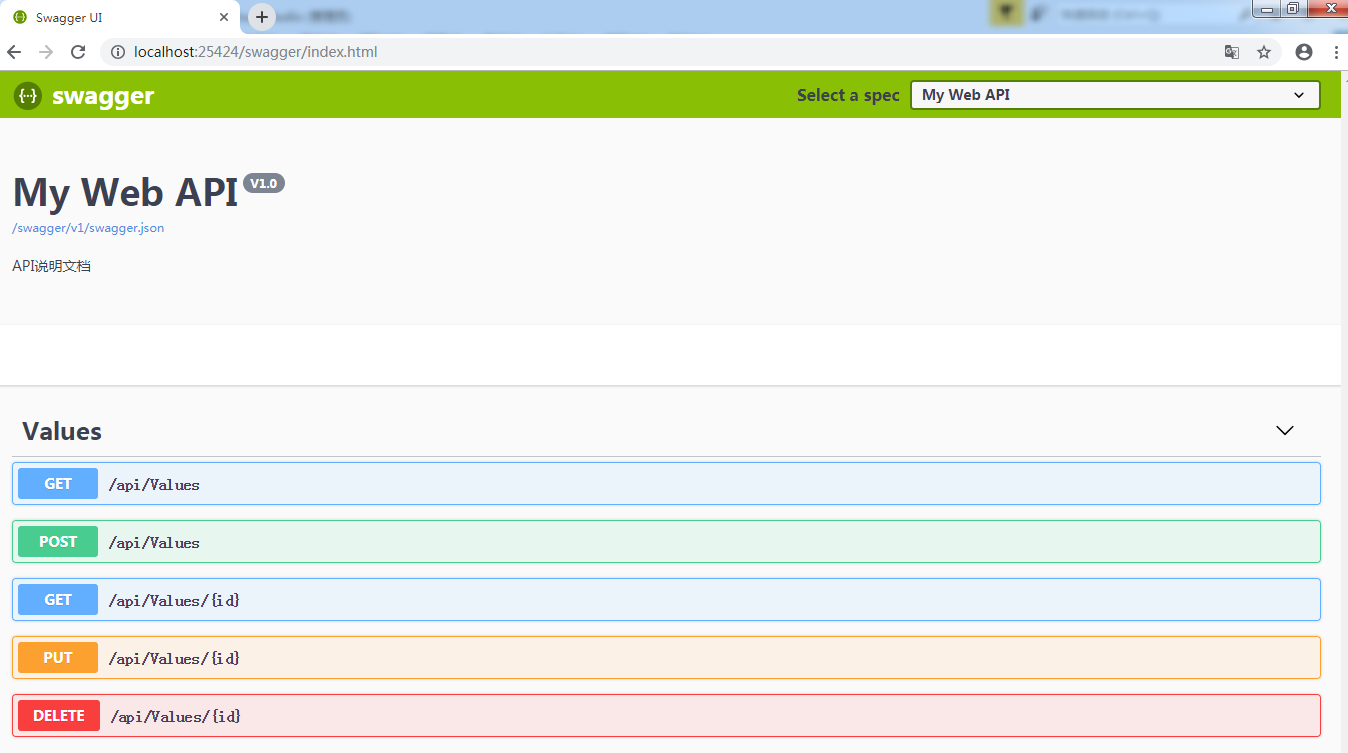The width and height of the screenshot is (1348, 753).
Task: Open the My Web API spec dropdown
Action: pos(1115,95)
